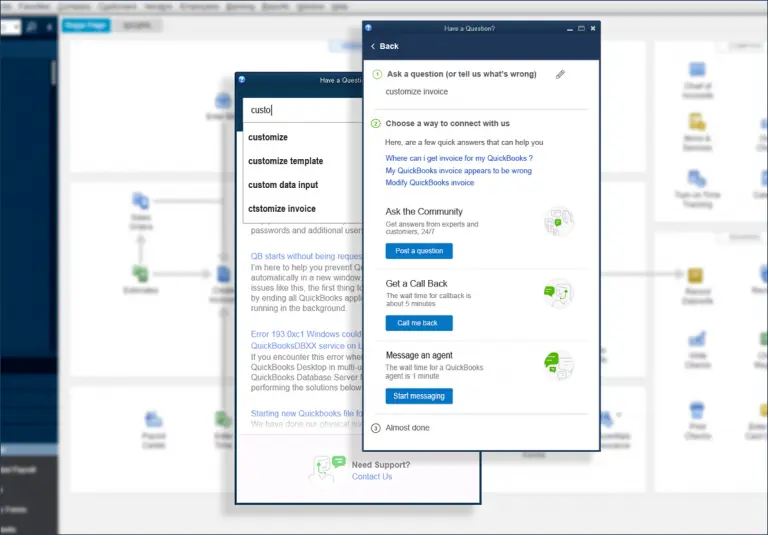Click the help question-mark icon in front window title
This screenshot has height=535, width=768.
[x=368, y=28]
